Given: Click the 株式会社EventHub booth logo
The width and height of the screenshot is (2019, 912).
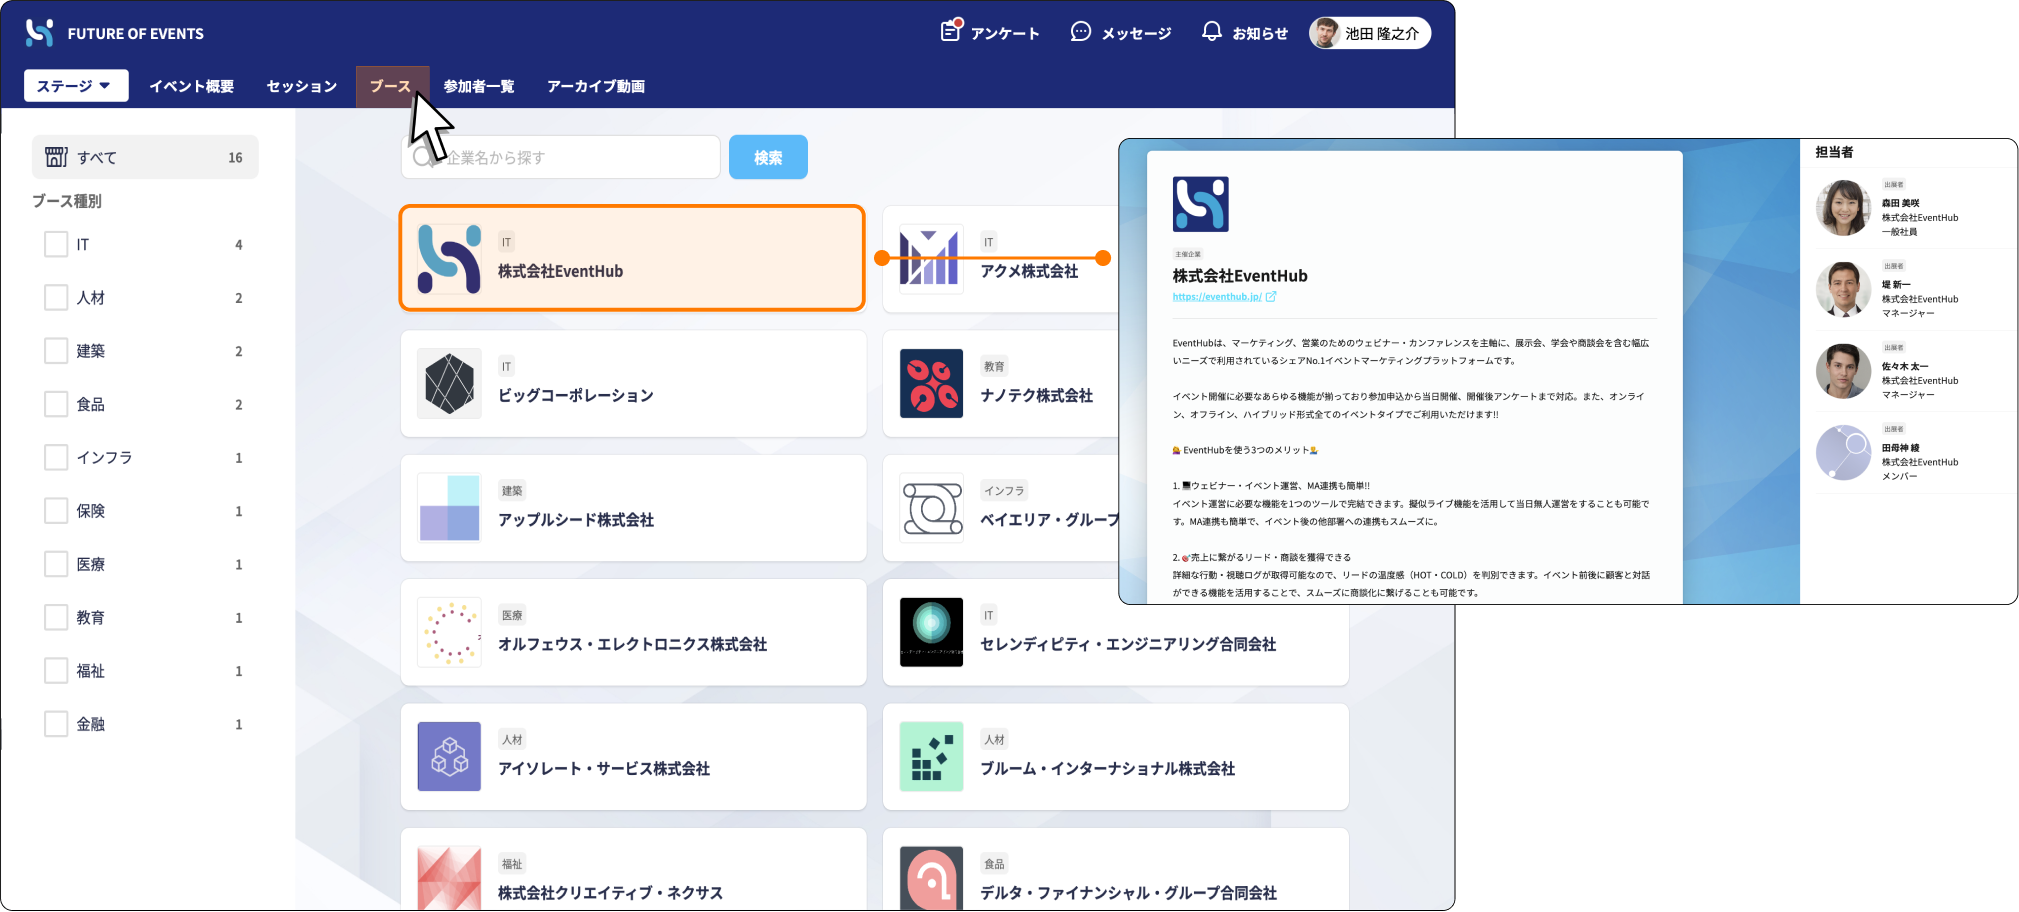Looking at the screenshot, I should coord(449,259).
